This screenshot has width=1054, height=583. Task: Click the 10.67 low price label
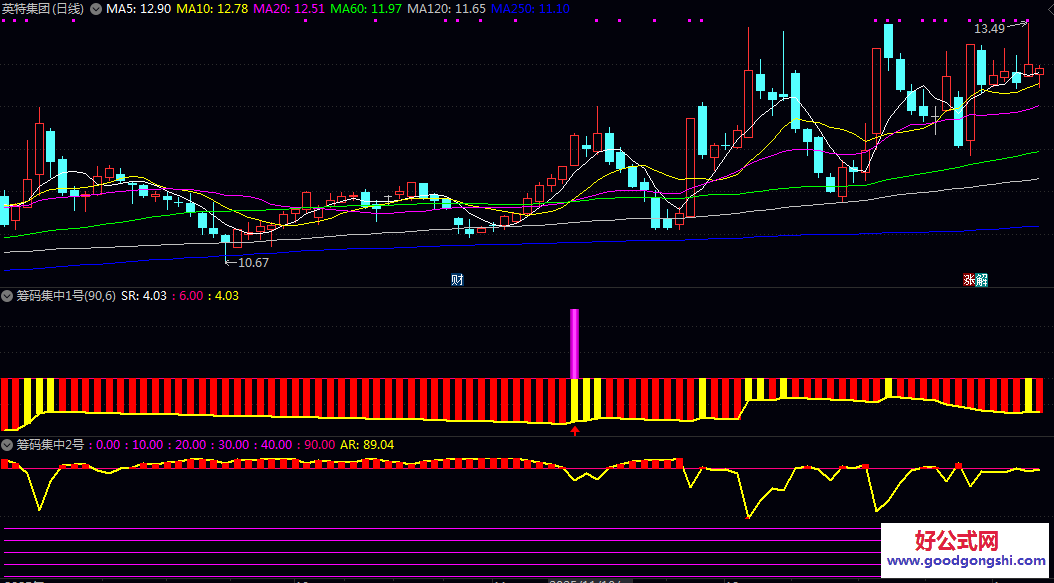coord(253,263)
